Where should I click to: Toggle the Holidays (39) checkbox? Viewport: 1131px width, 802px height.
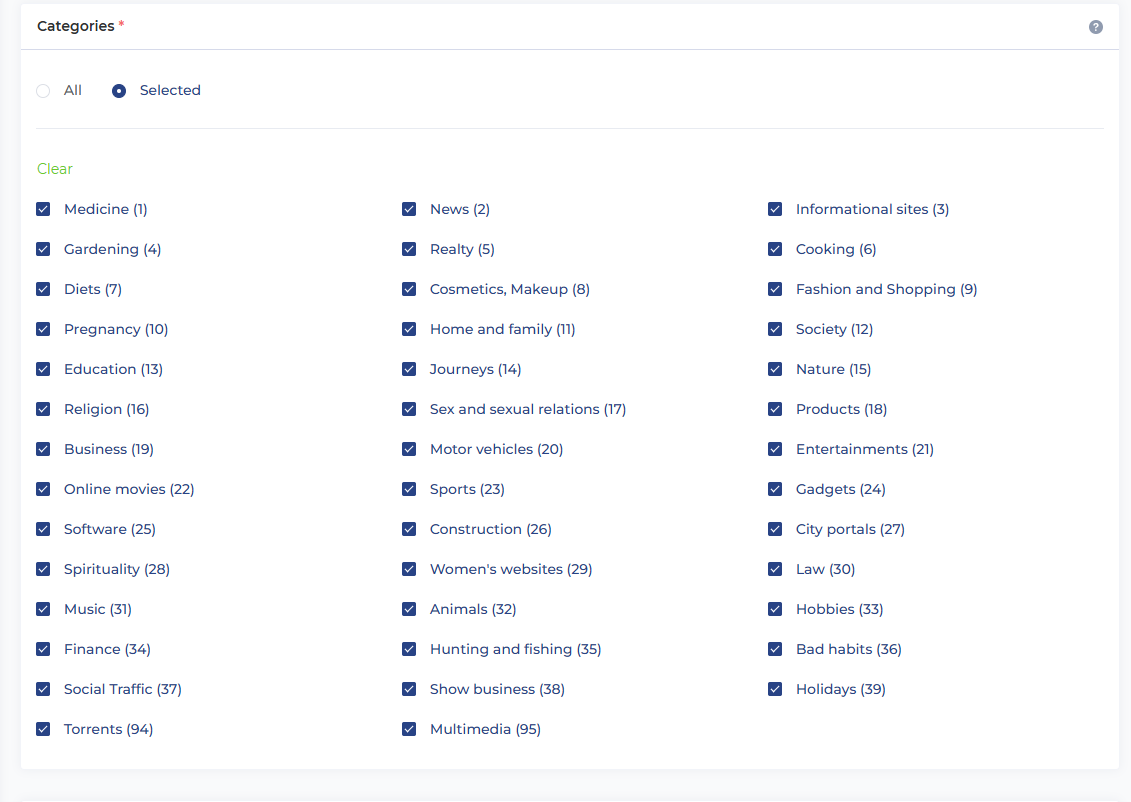(x=775, y=689)
